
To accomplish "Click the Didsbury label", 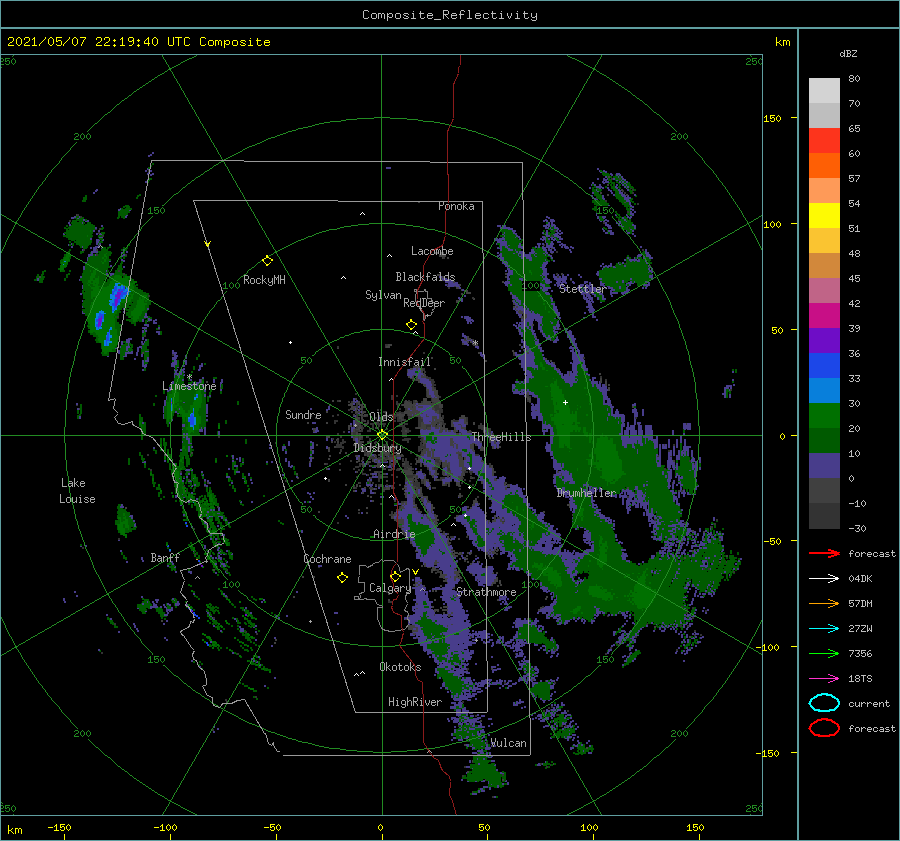I will [377, 448].
